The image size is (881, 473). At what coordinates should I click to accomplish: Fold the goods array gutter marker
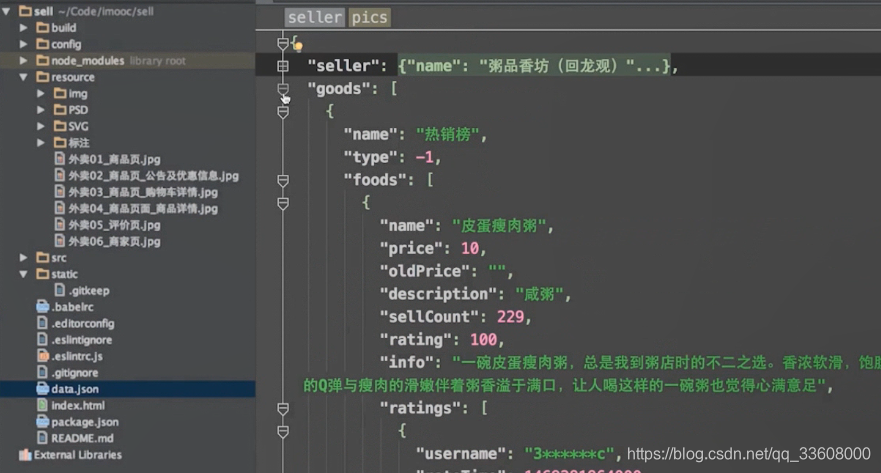pyautogui.click(x=283, y=89)
